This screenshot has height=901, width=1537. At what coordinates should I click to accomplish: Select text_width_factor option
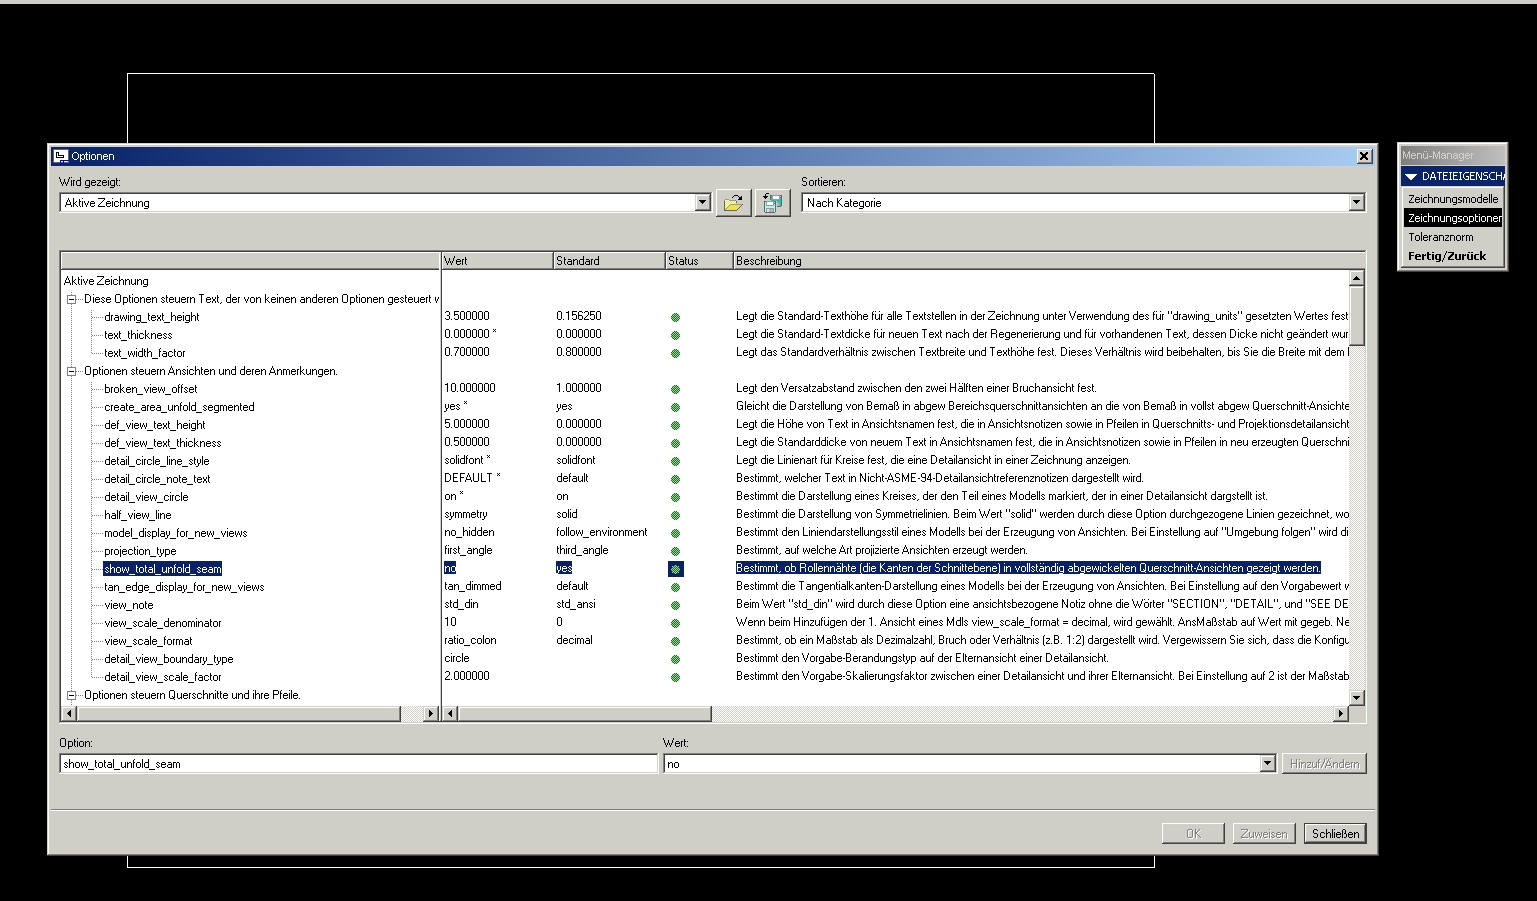[145, 353]
